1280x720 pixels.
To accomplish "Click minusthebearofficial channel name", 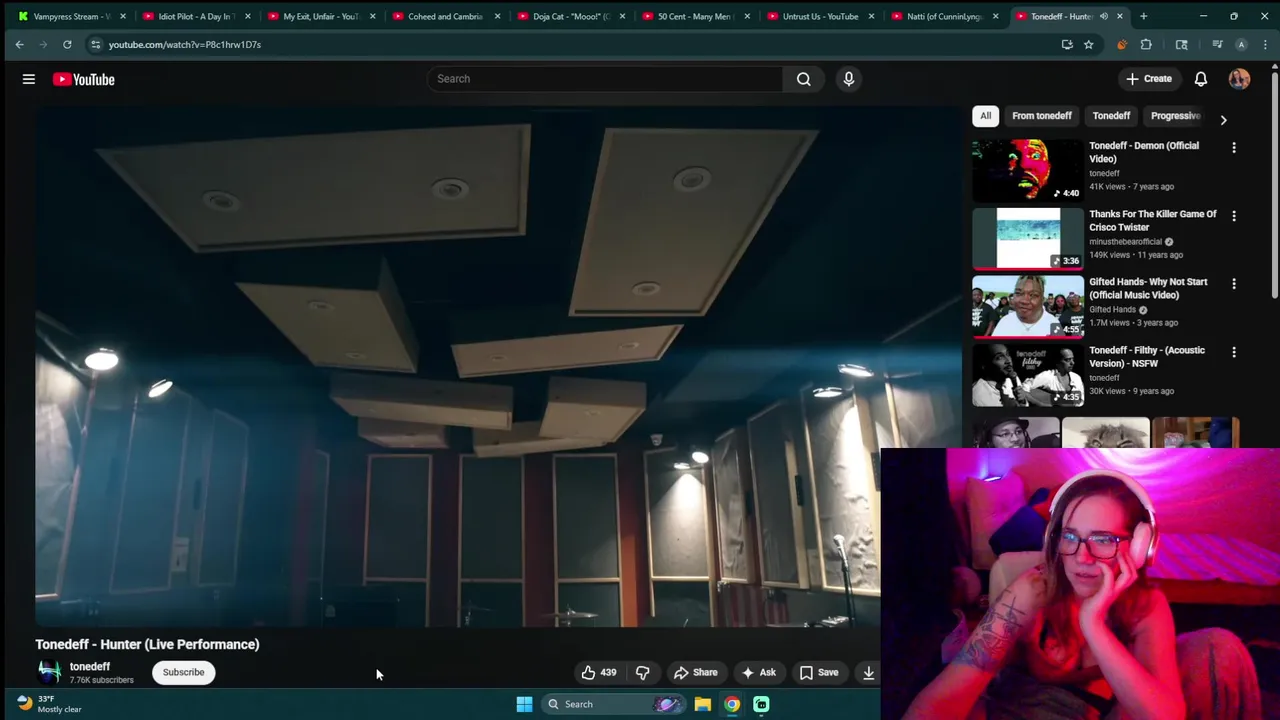I will coord(1125,241).
